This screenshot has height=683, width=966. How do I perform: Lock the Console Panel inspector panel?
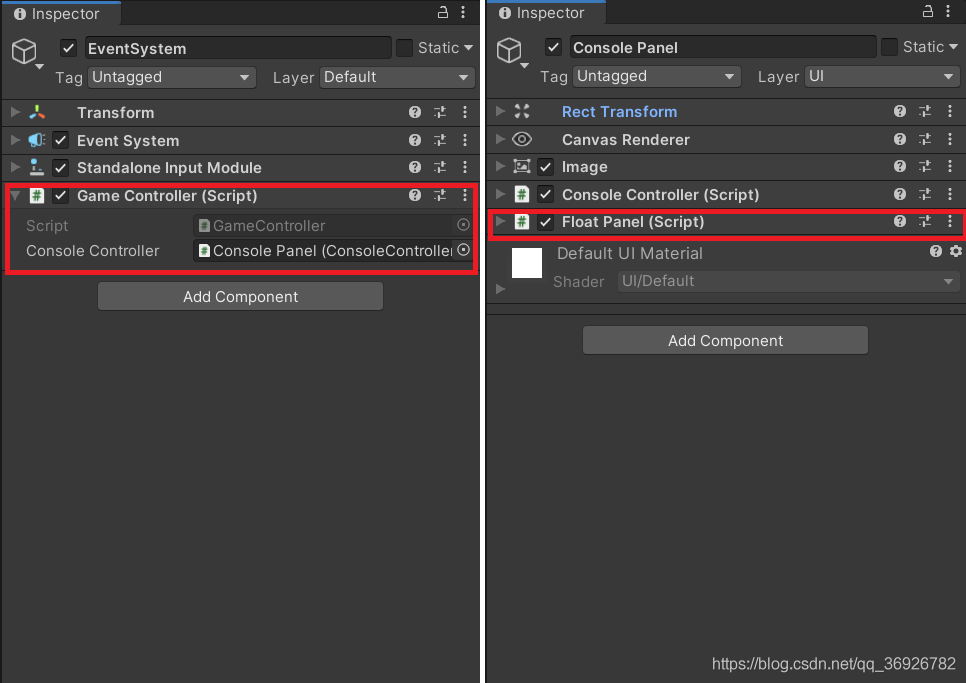tap(927, 11)
